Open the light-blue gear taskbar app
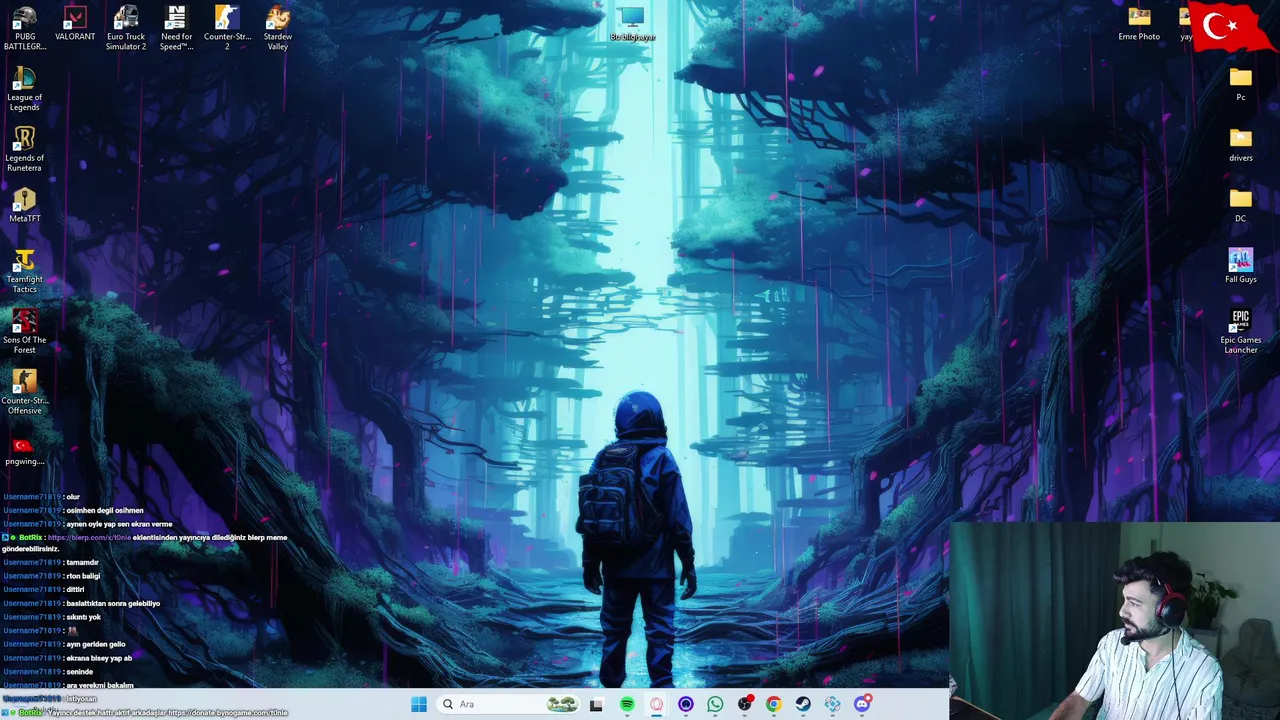Screen dimensions: 1280x720 [x=833, y=704]
